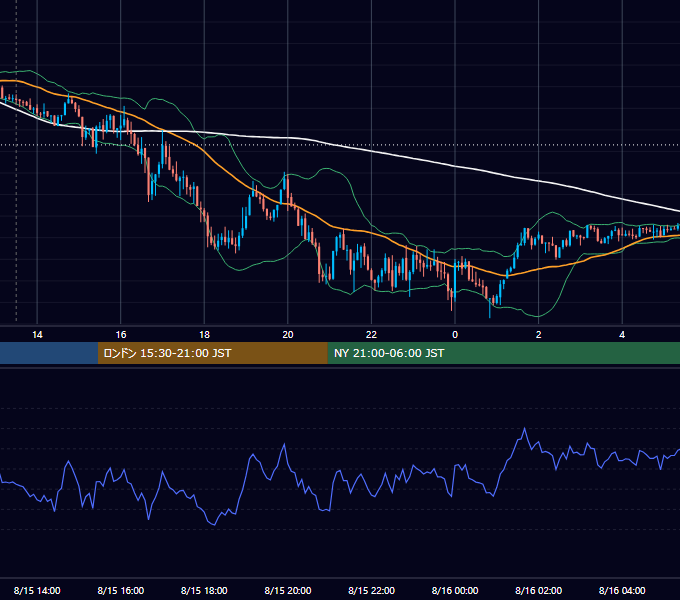The height and width of the screenshot is (600, 680).
Task: Click hour label 4 on price chart axis
Action: coord(622,335)
